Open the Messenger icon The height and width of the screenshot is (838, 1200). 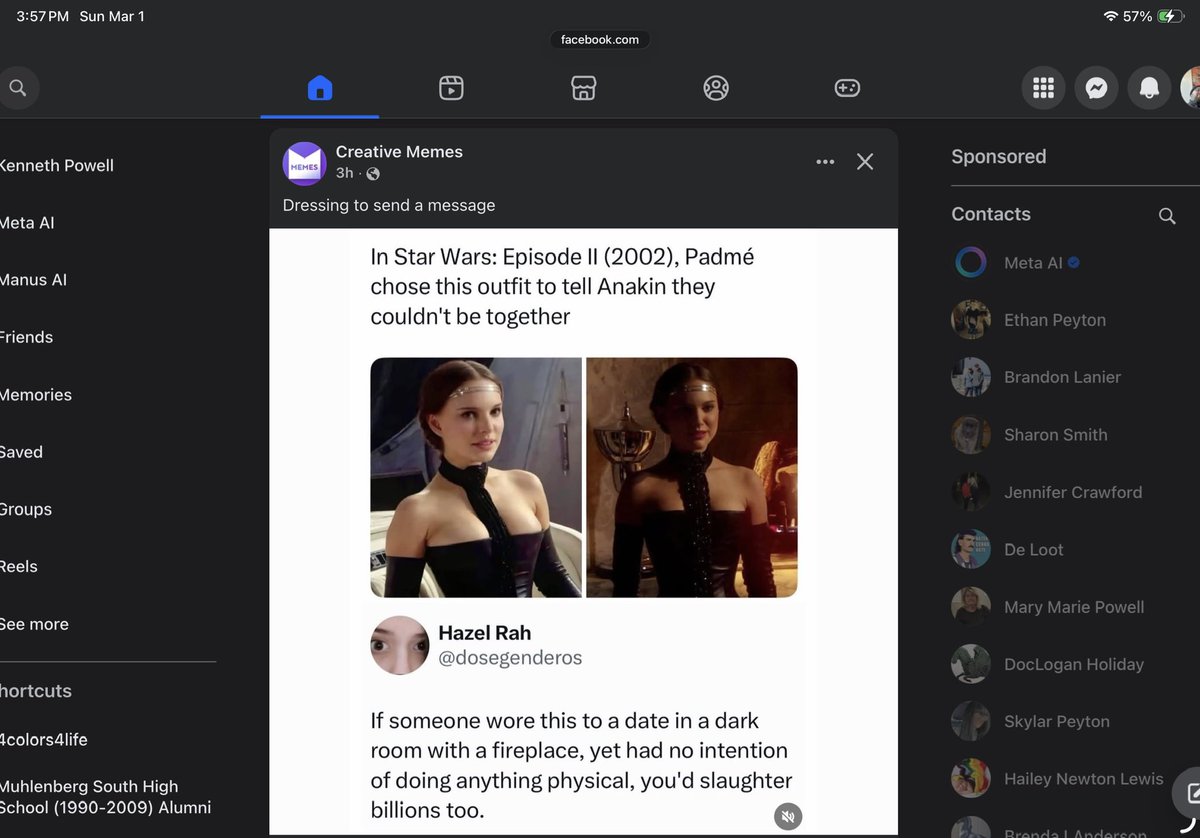pos(1096,88)
